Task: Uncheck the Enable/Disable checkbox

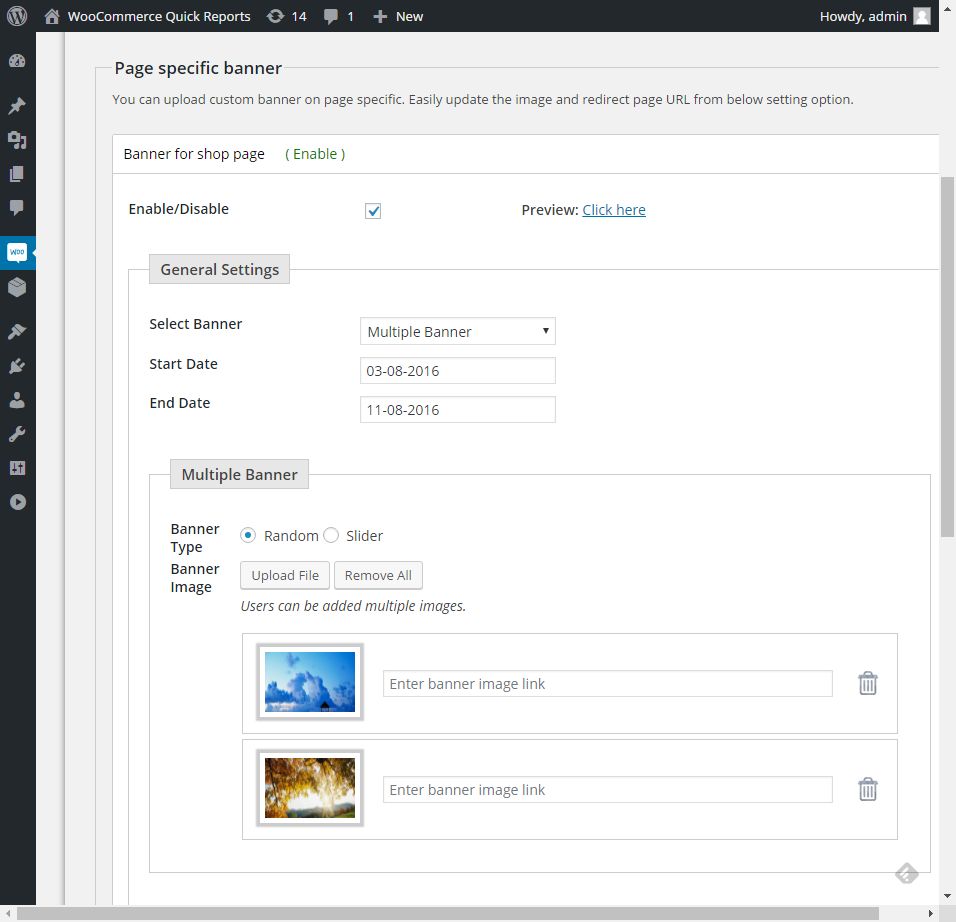Action: 373,211
